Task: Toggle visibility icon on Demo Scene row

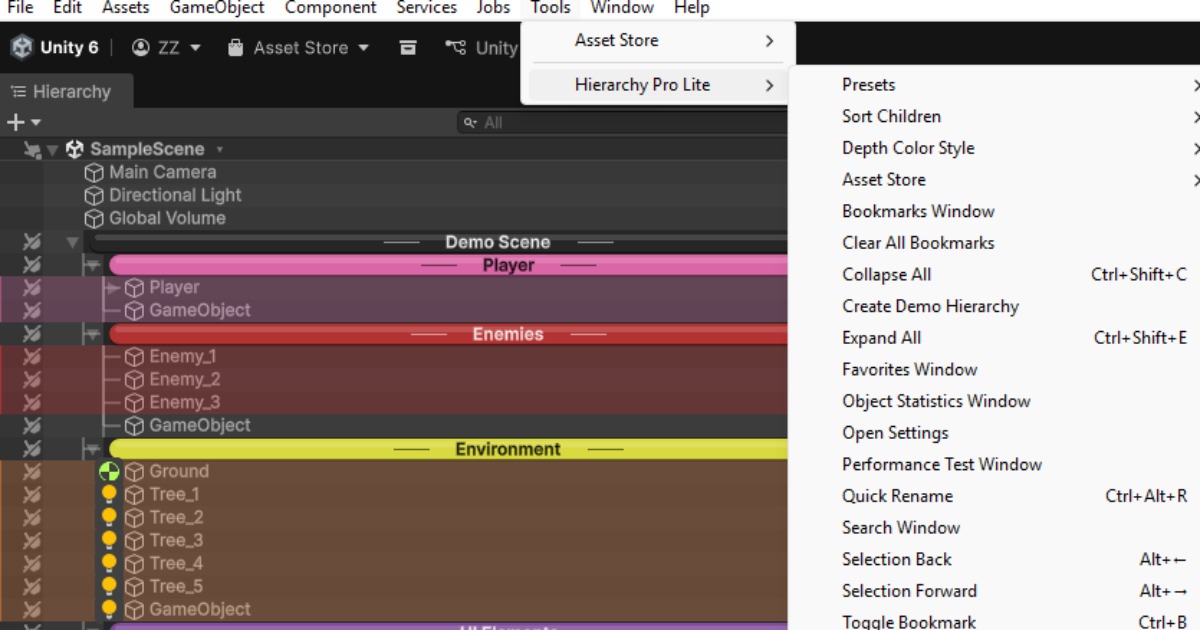Action: click(32, 242)
